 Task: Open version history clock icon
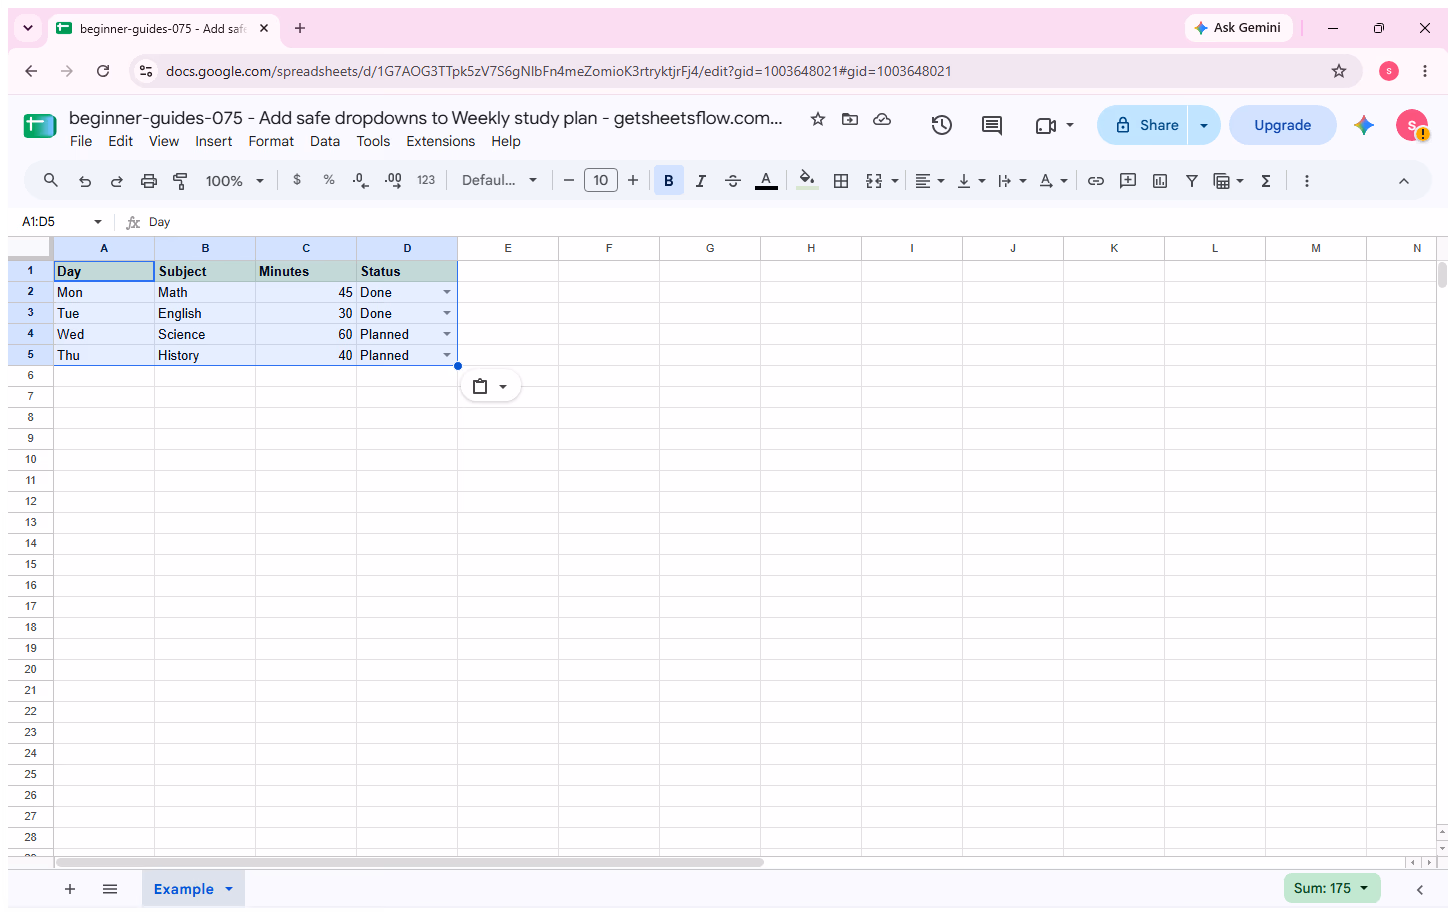941,125
